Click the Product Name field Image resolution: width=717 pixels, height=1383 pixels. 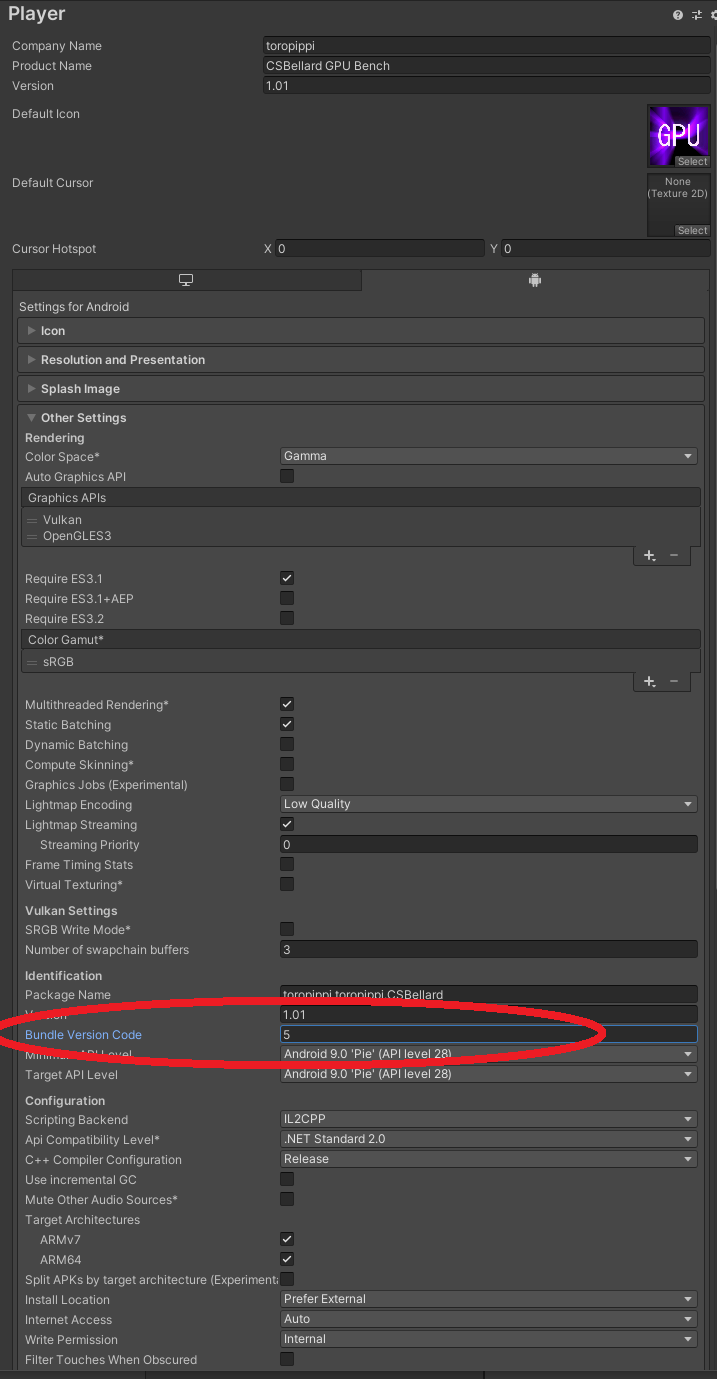click(x=486, y=66)
